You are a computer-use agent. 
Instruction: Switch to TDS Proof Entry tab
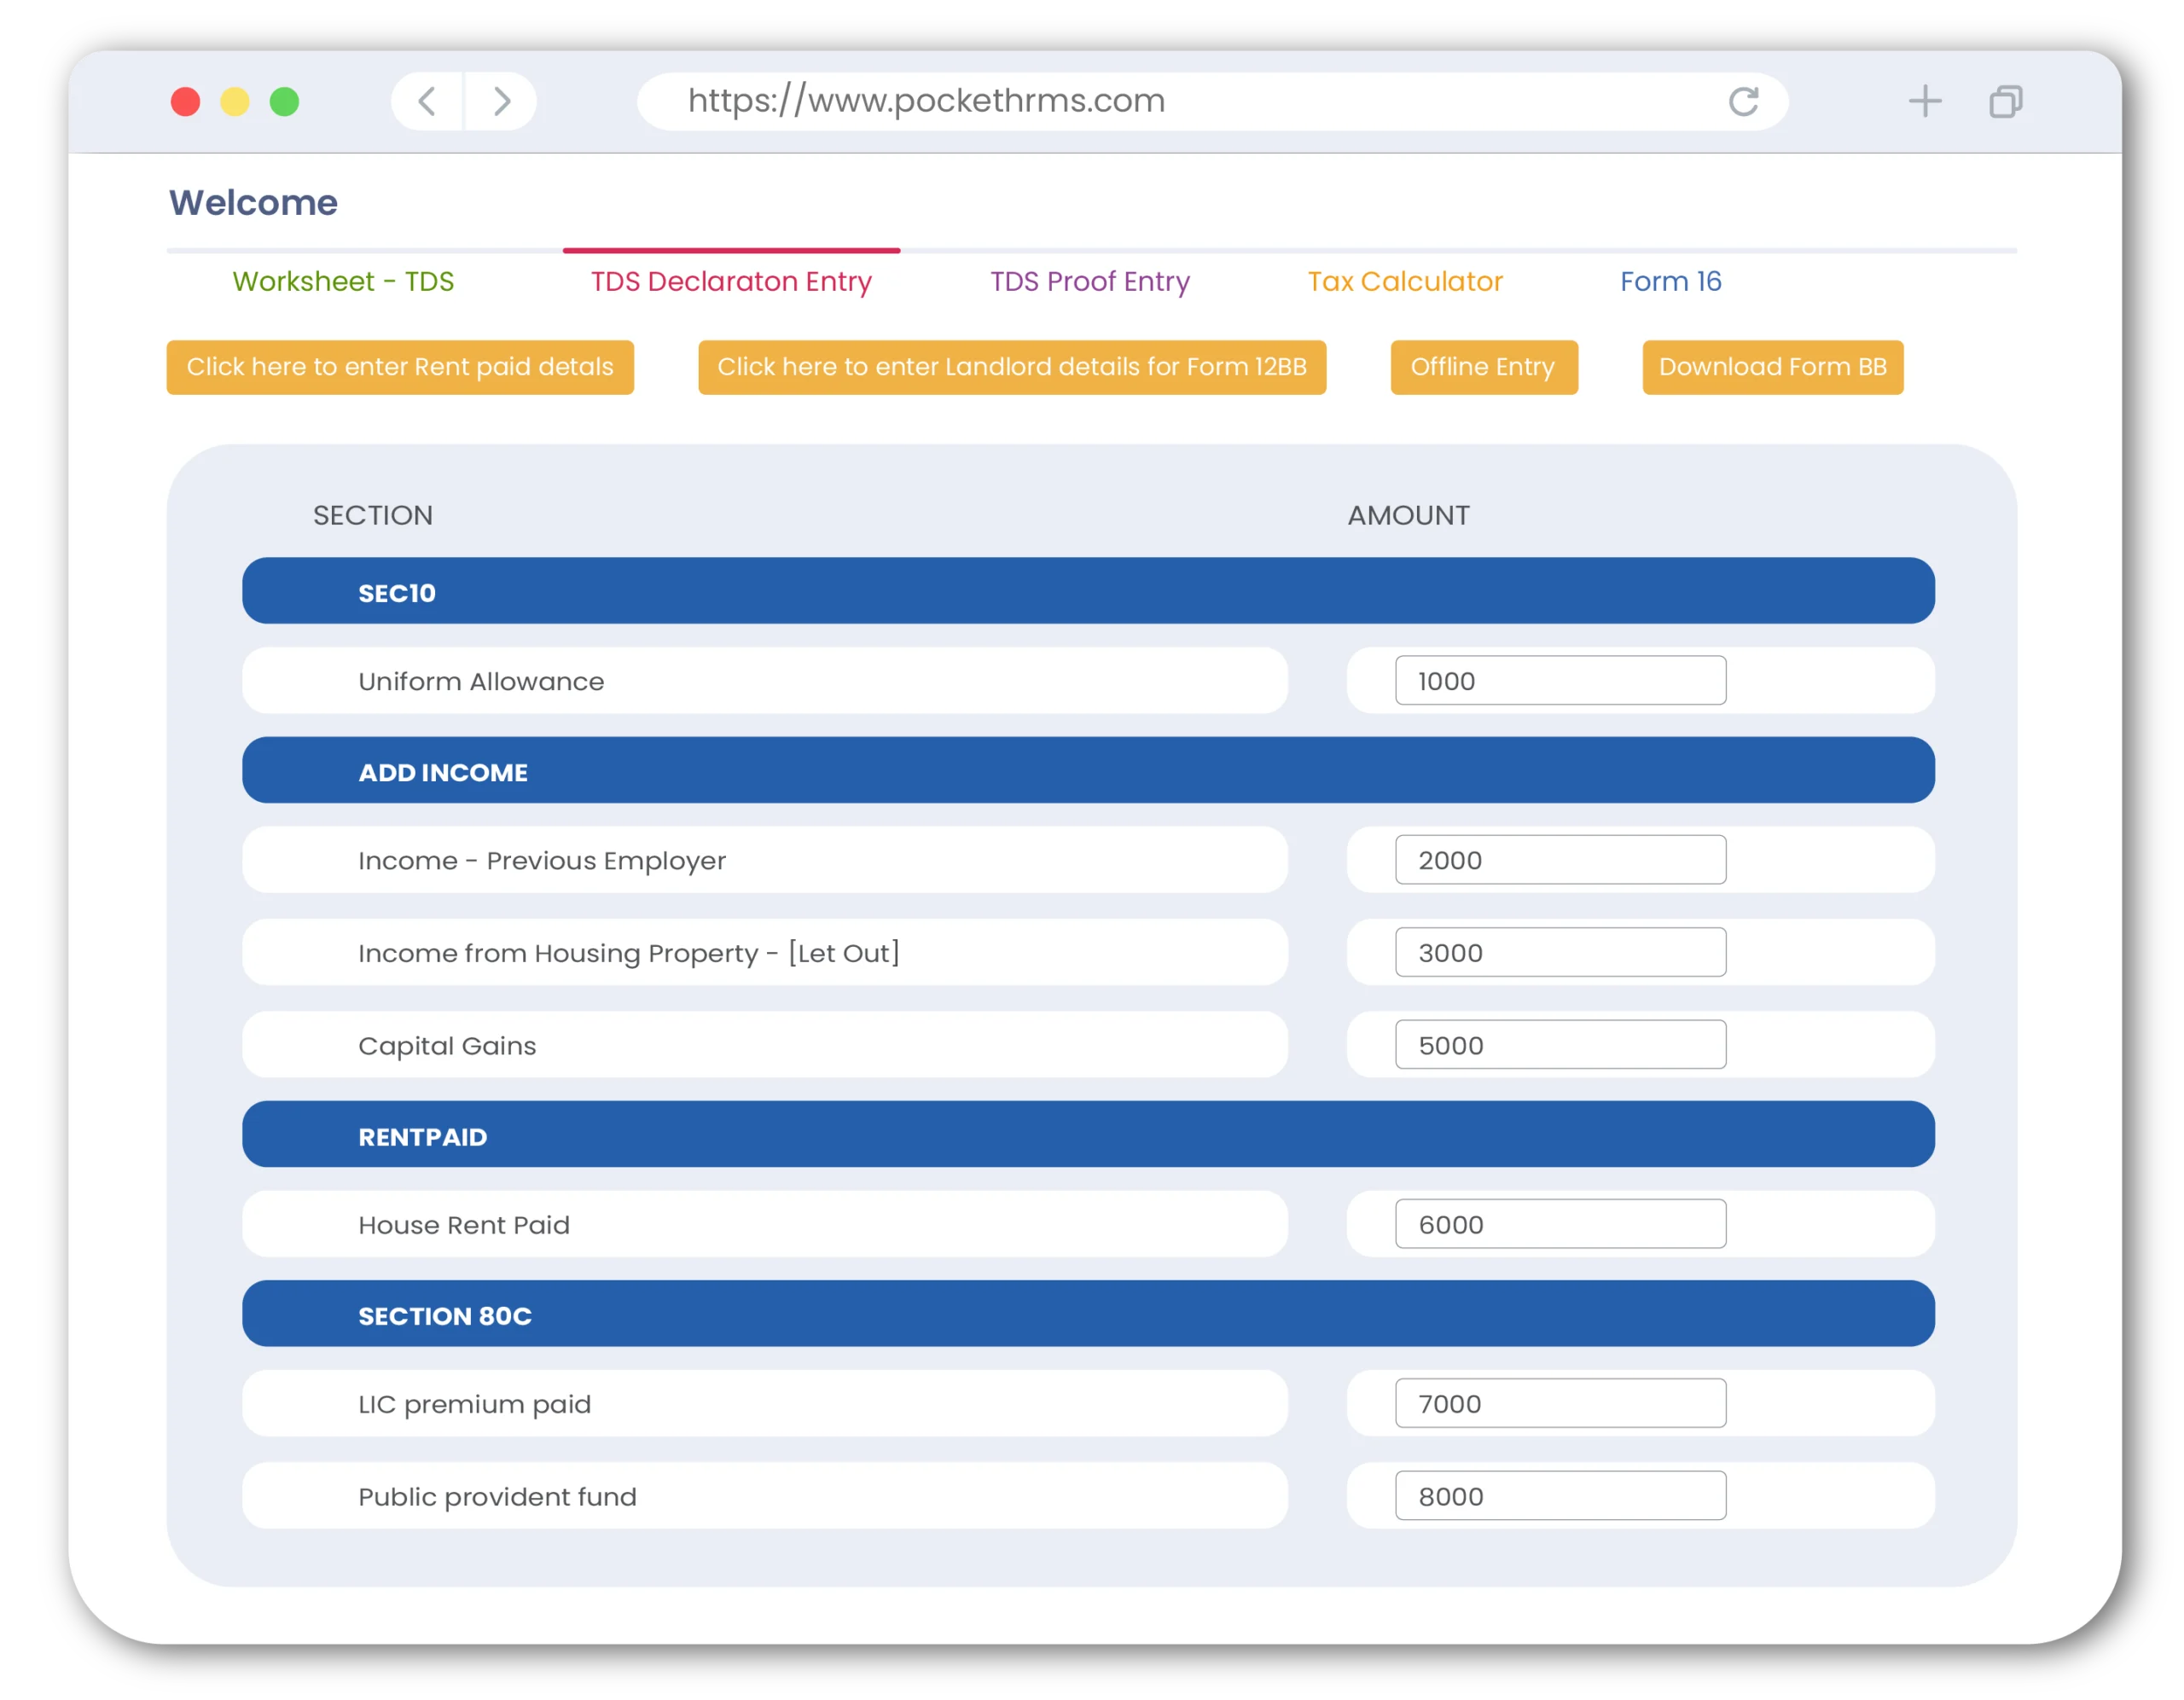coord(1089,280)
